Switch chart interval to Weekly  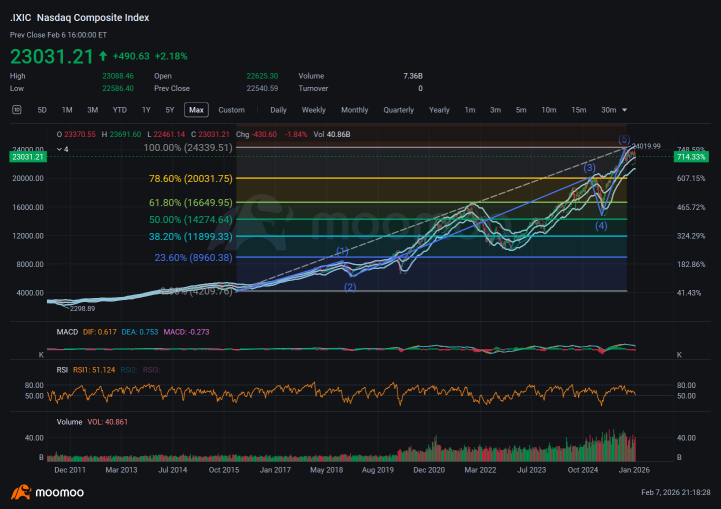tap(314, 110)
